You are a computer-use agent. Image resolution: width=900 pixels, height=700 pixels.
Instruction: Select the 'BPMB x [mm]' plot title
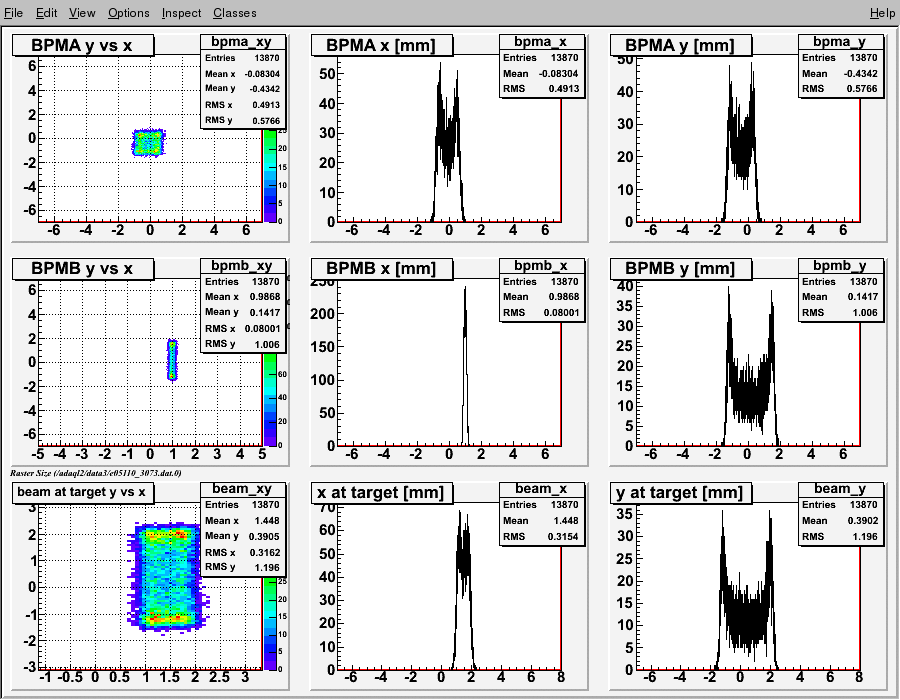pyautogui.click(x=382, y=269)
